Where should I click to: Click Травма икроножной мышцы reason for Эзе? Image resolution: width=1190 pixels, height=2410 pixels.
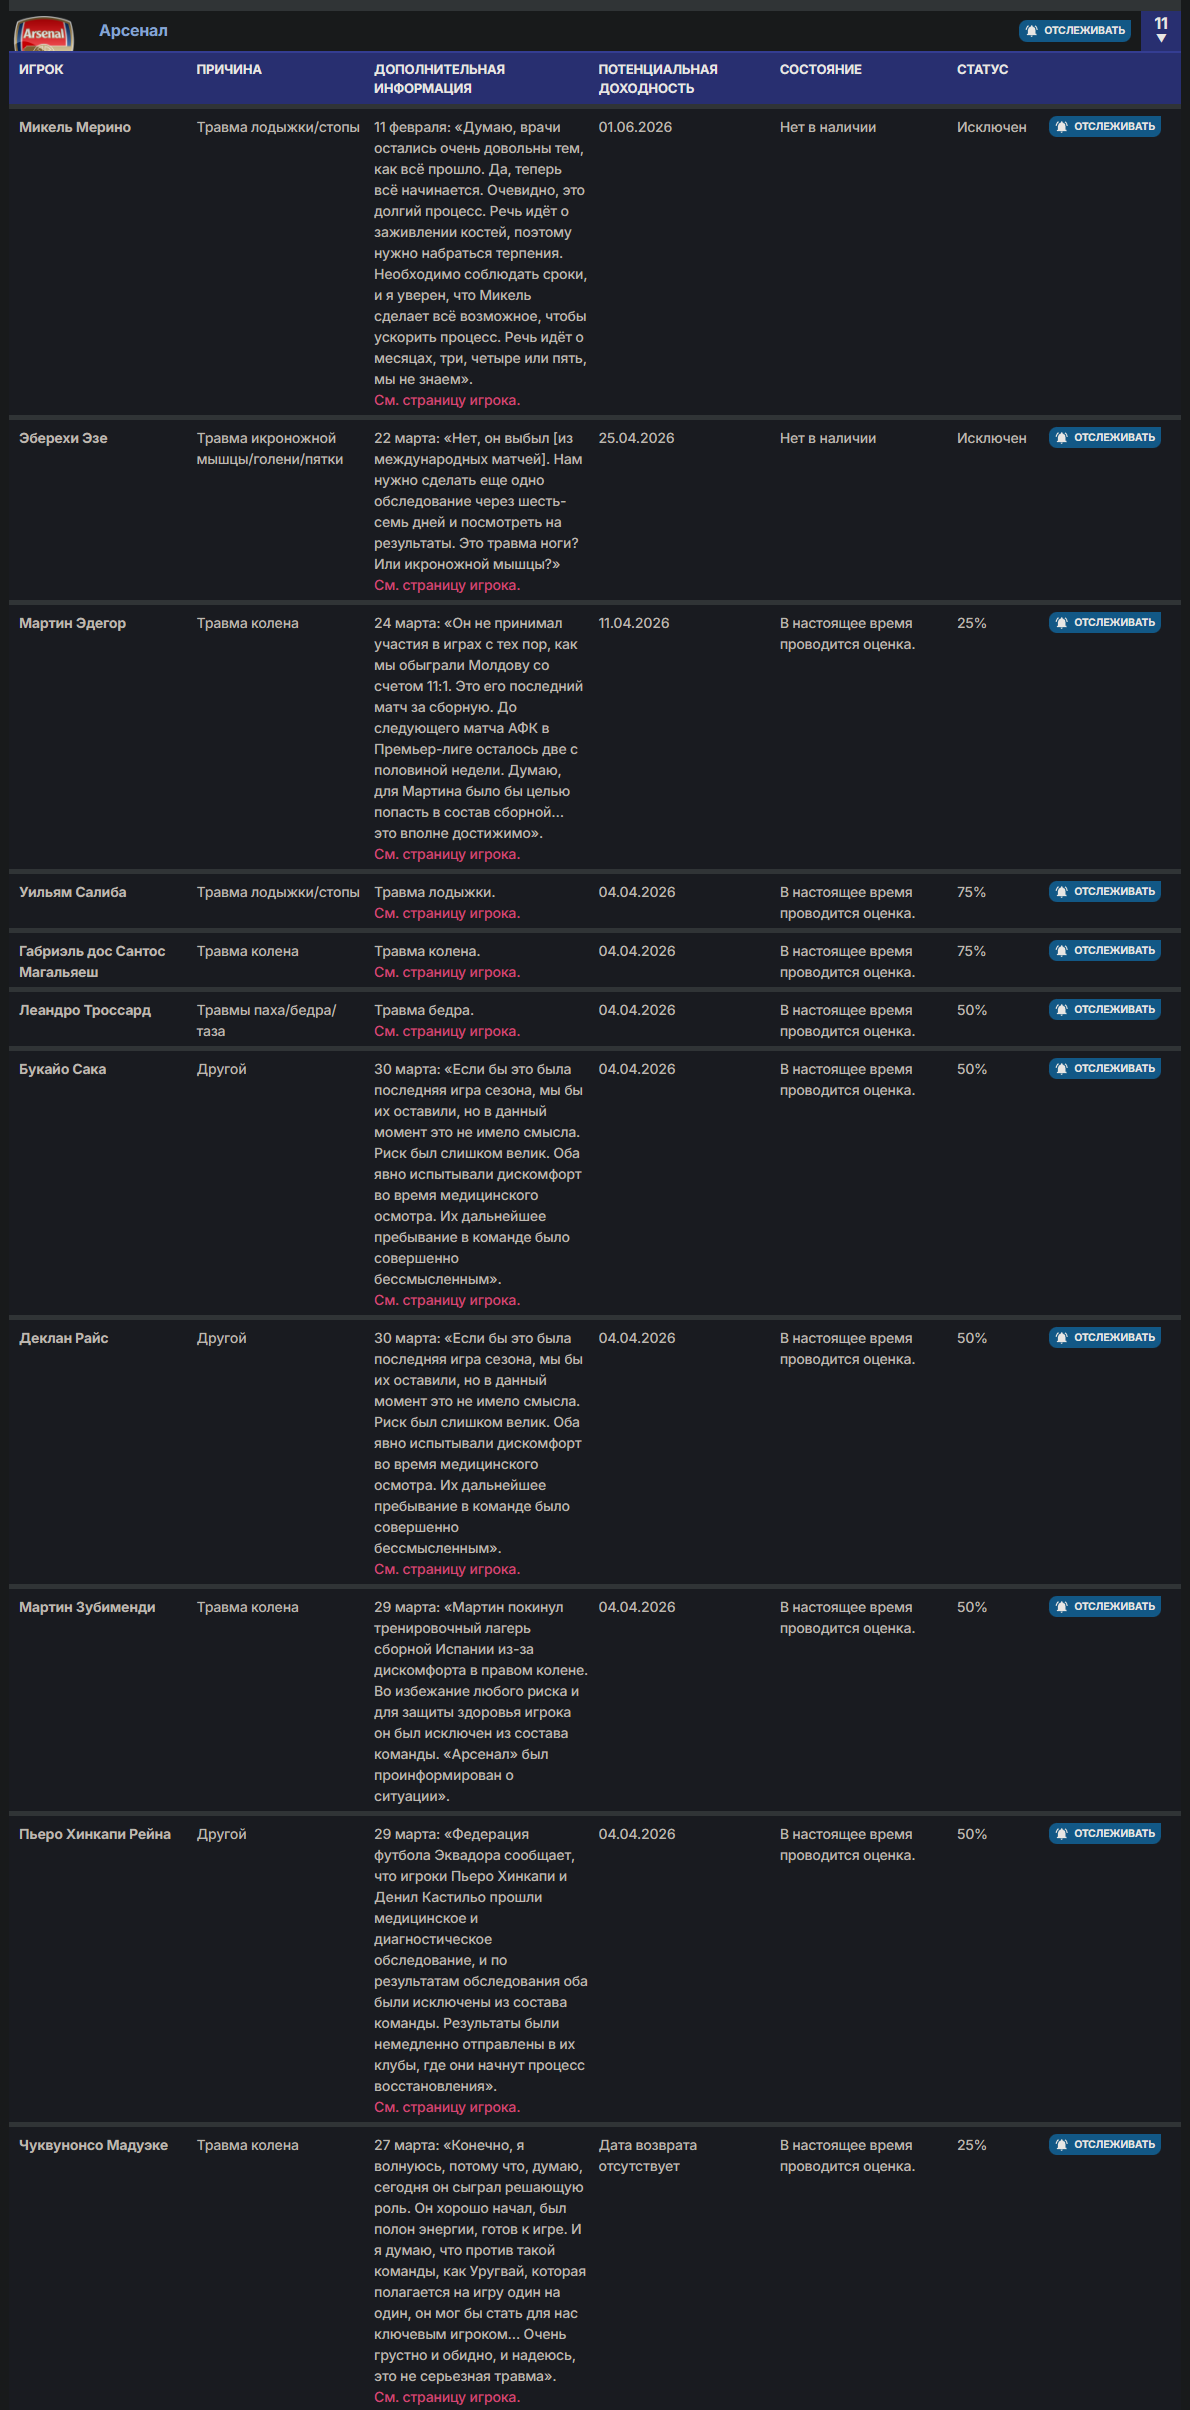tap(270, 450)
